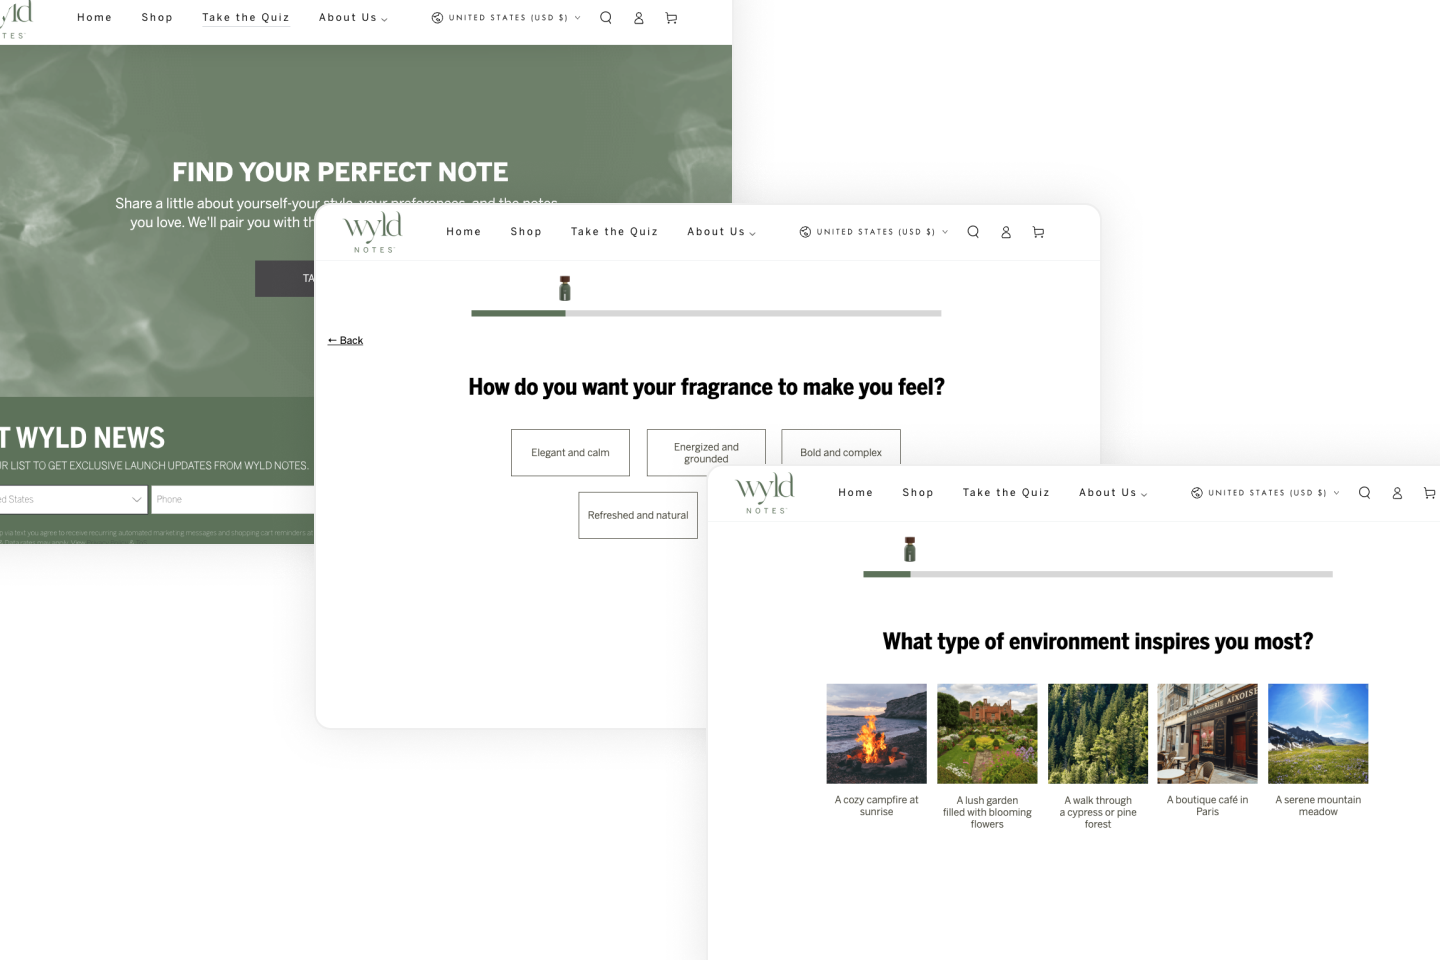Image resolution: width=1440 pixels, height=960 pixels.
Task: Click the globe icon in the front window header
Action: coord(1197,493)
